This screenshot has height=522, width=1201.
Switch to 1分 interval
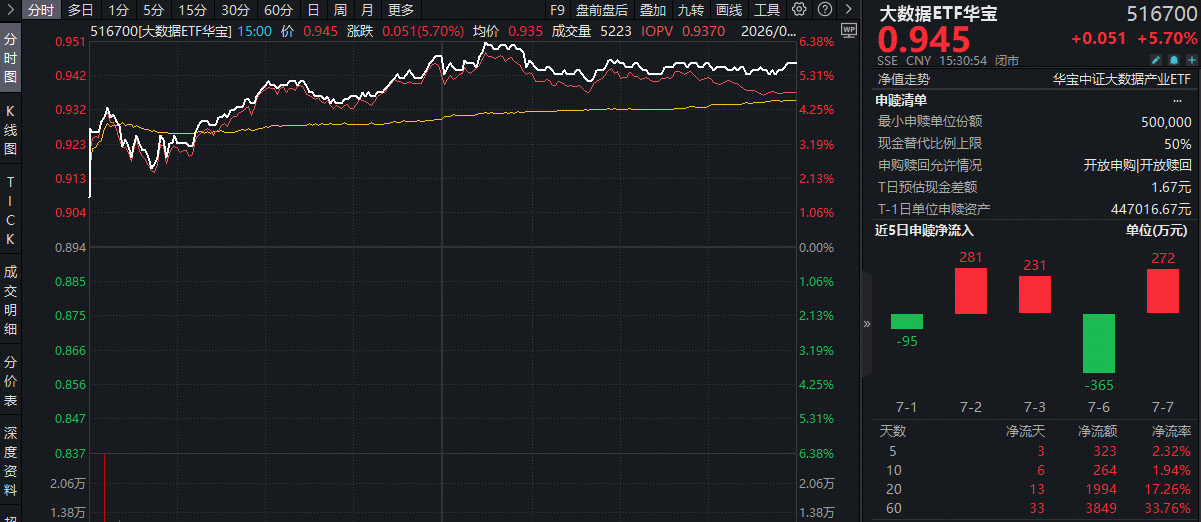[x=118, y=10]
